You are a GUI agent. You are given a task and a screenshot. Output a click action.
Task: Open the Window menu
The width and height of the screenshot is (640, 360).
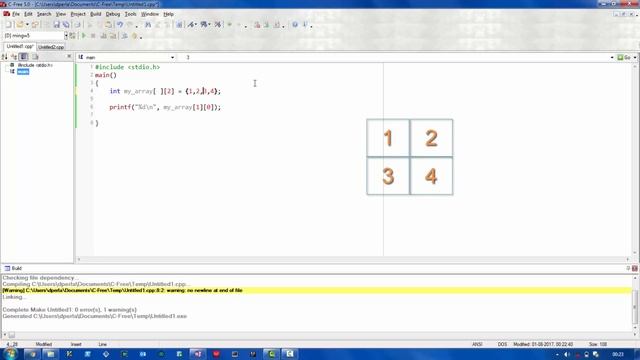(x=150, y=14)
